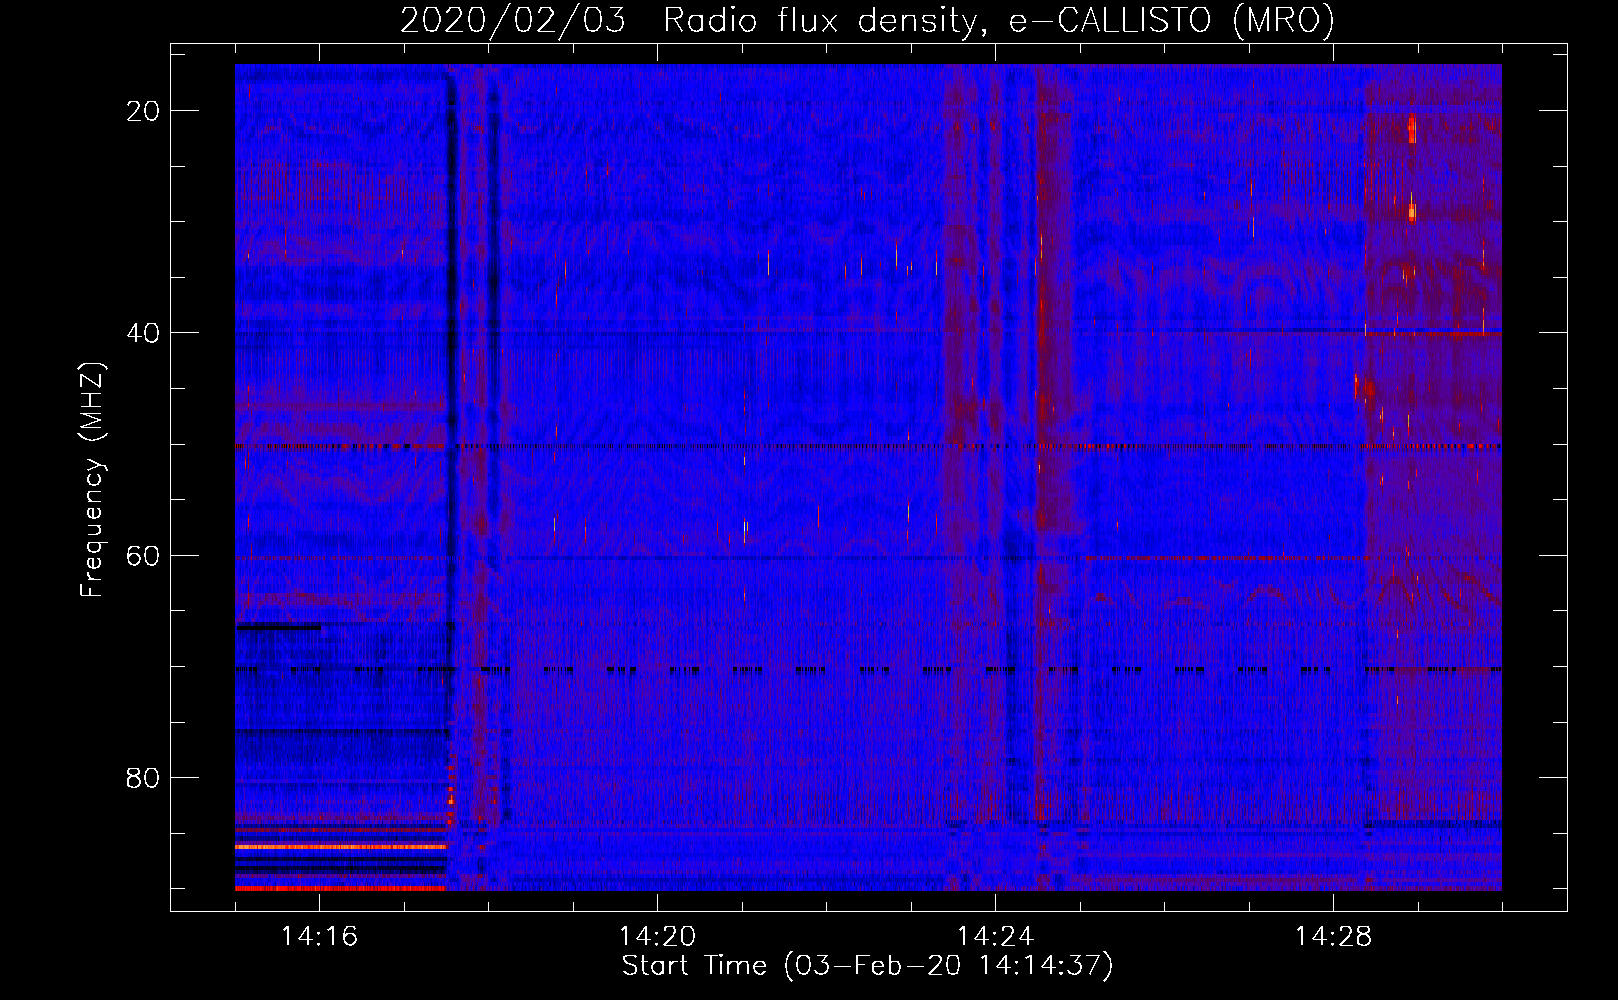Click the 14:28 time tick label
The height and width of the screenshot is (1000, 1618).
point(1333,937)
